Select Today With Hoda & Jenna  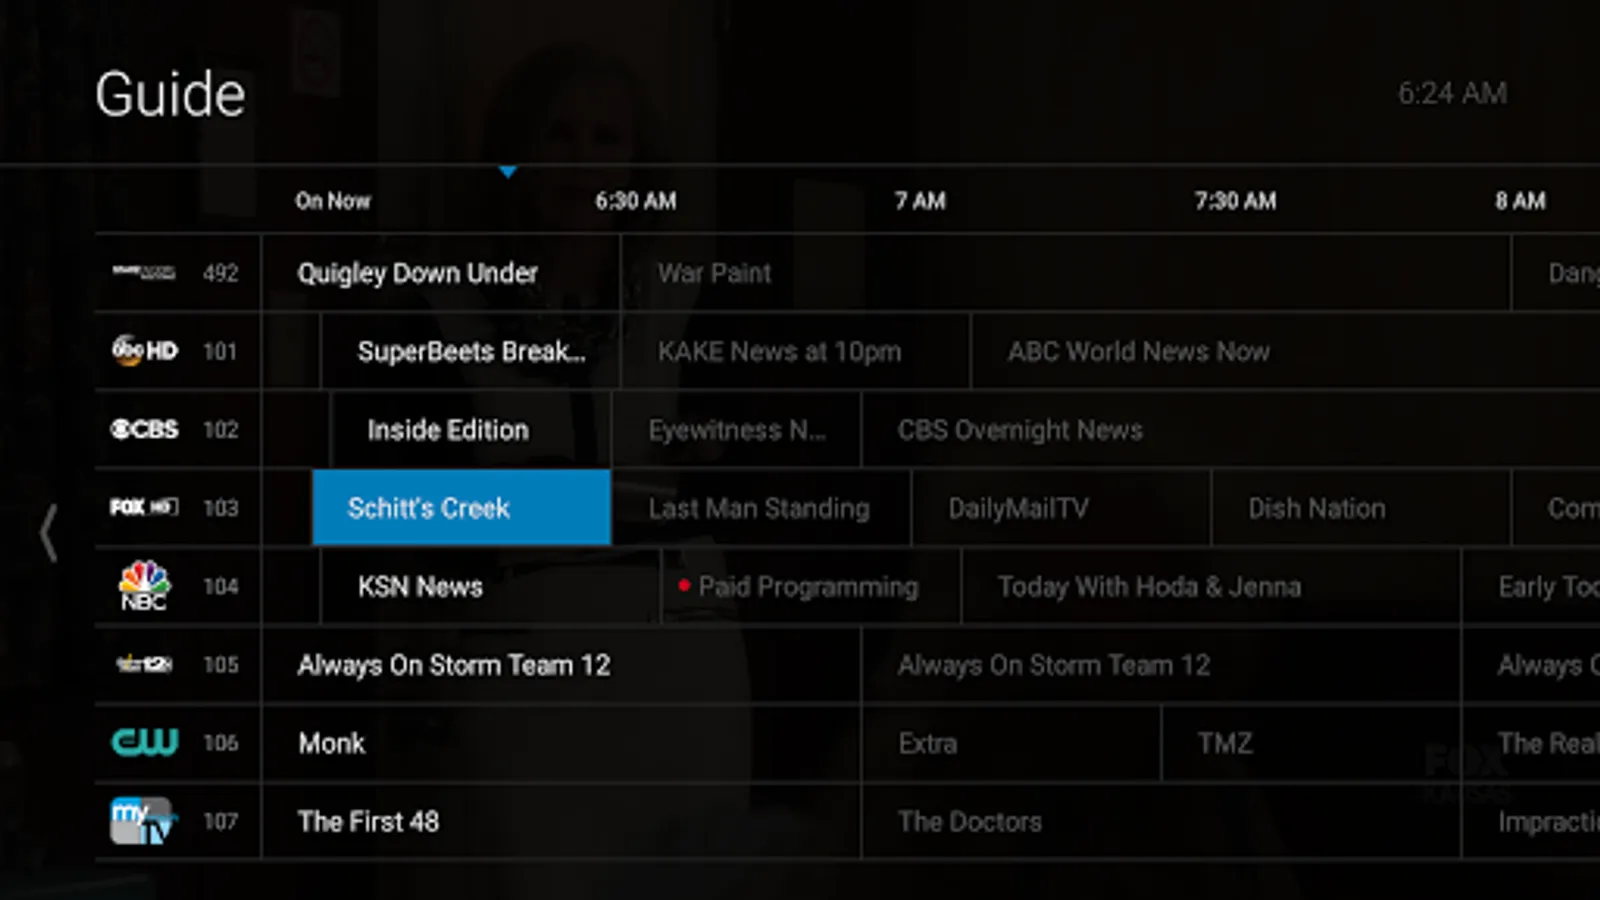(1211, 586)
